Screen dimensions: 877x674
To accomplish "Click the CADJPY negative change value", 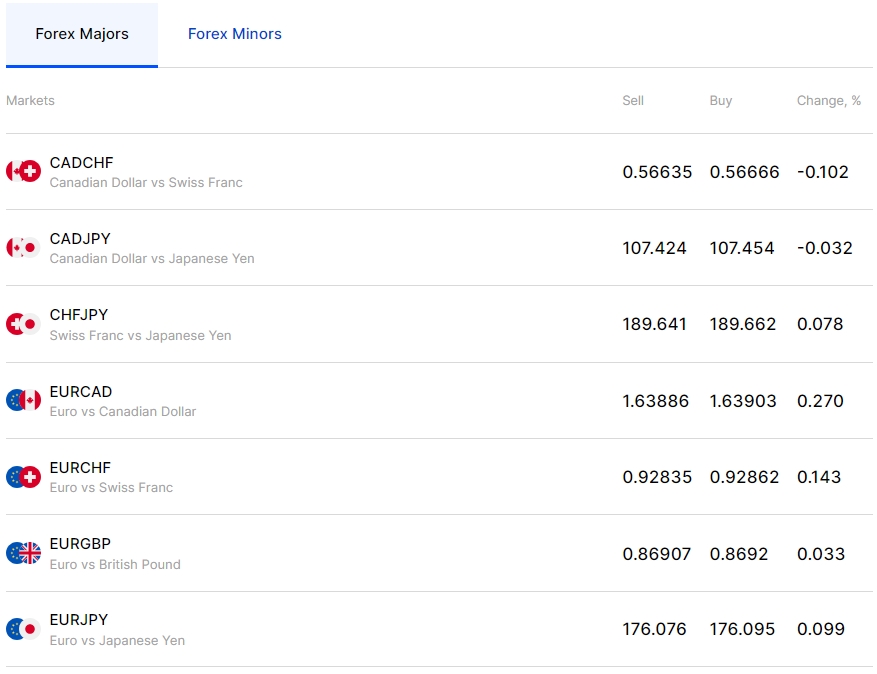I will (x=824, y=247).
